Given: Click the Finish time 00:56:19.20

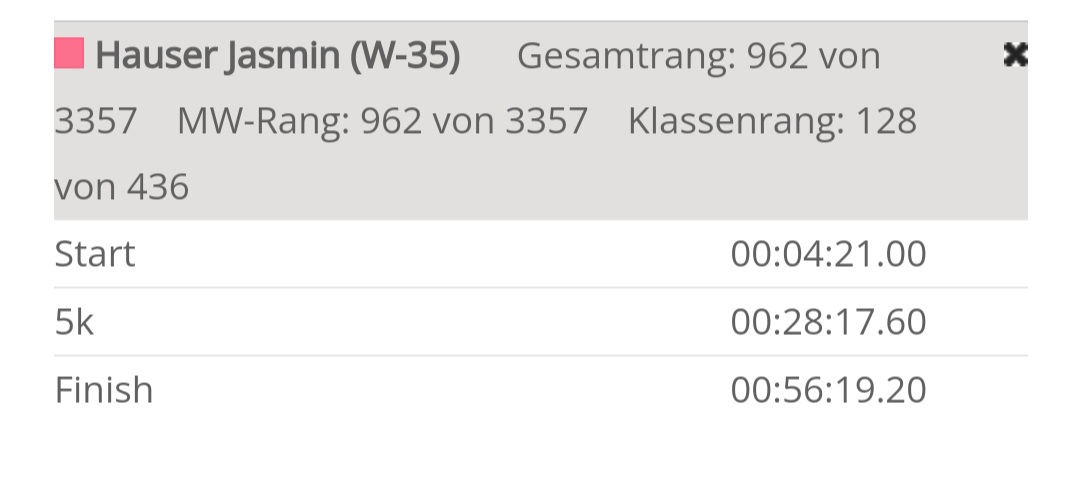Looking at the screenshot, I should point(828,389).
